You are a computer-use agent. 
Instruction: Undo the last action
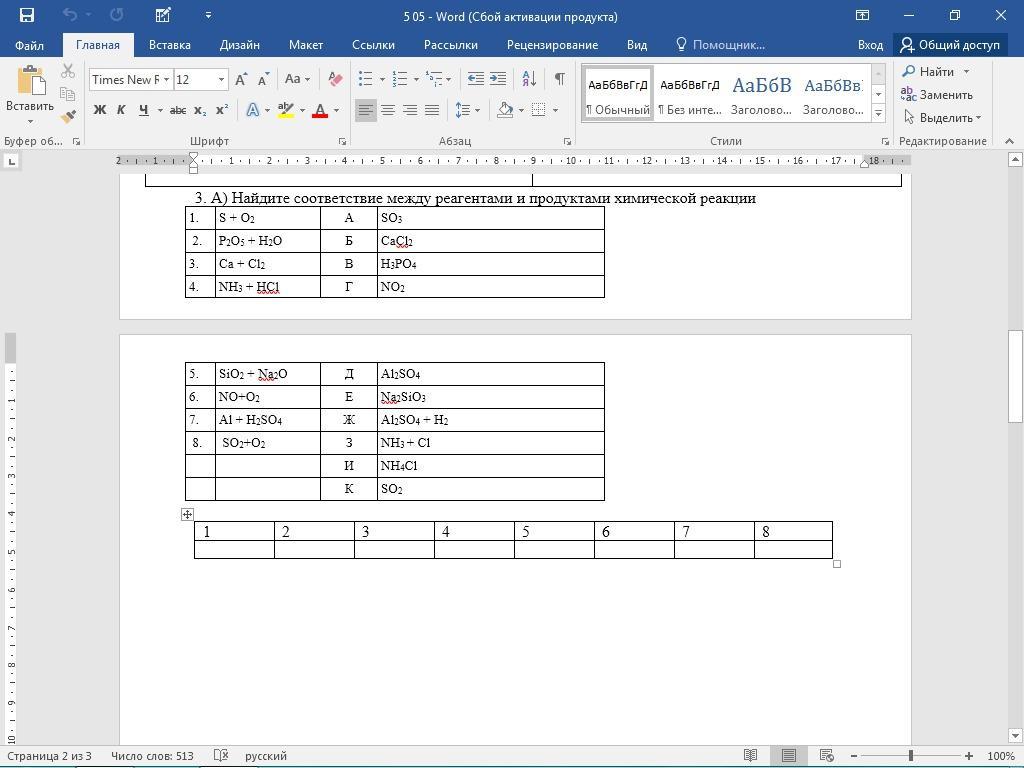[69, 15]
